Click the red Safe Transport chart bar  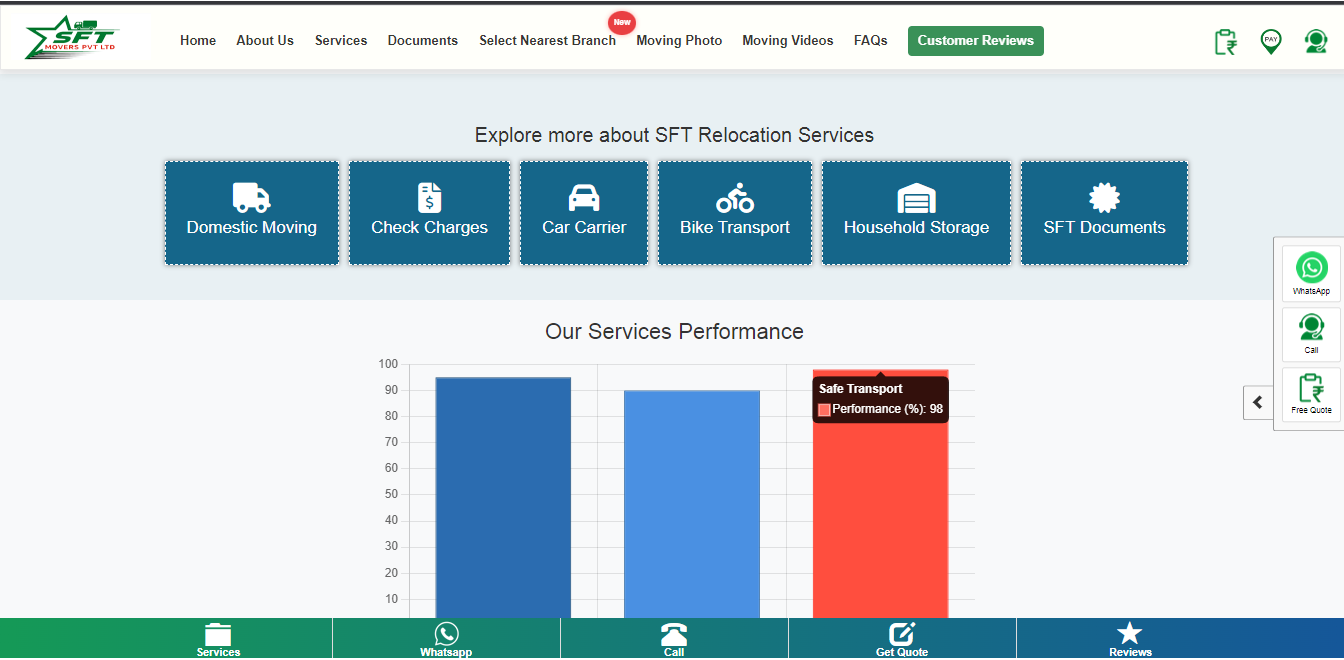[x=880, y=520]
